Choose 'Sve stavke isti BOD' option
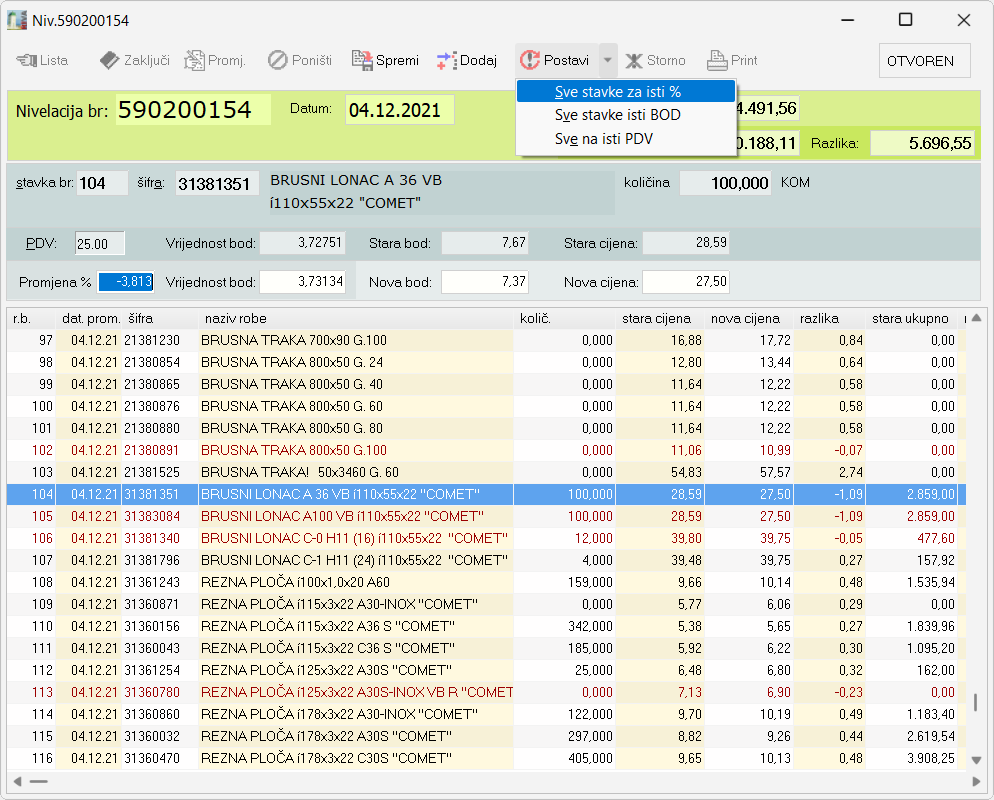The width and height of the screenshot is (994, 800). [617, 115]
